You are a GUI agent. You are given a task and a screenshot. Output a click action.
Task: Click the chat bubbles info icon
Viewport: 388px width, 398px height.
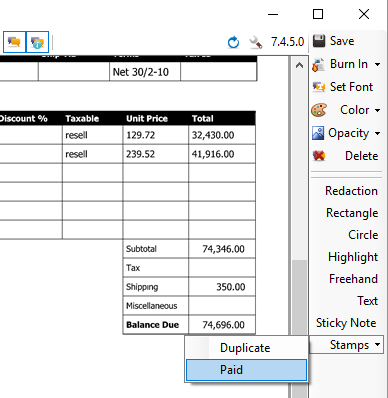tap(37, 42)
